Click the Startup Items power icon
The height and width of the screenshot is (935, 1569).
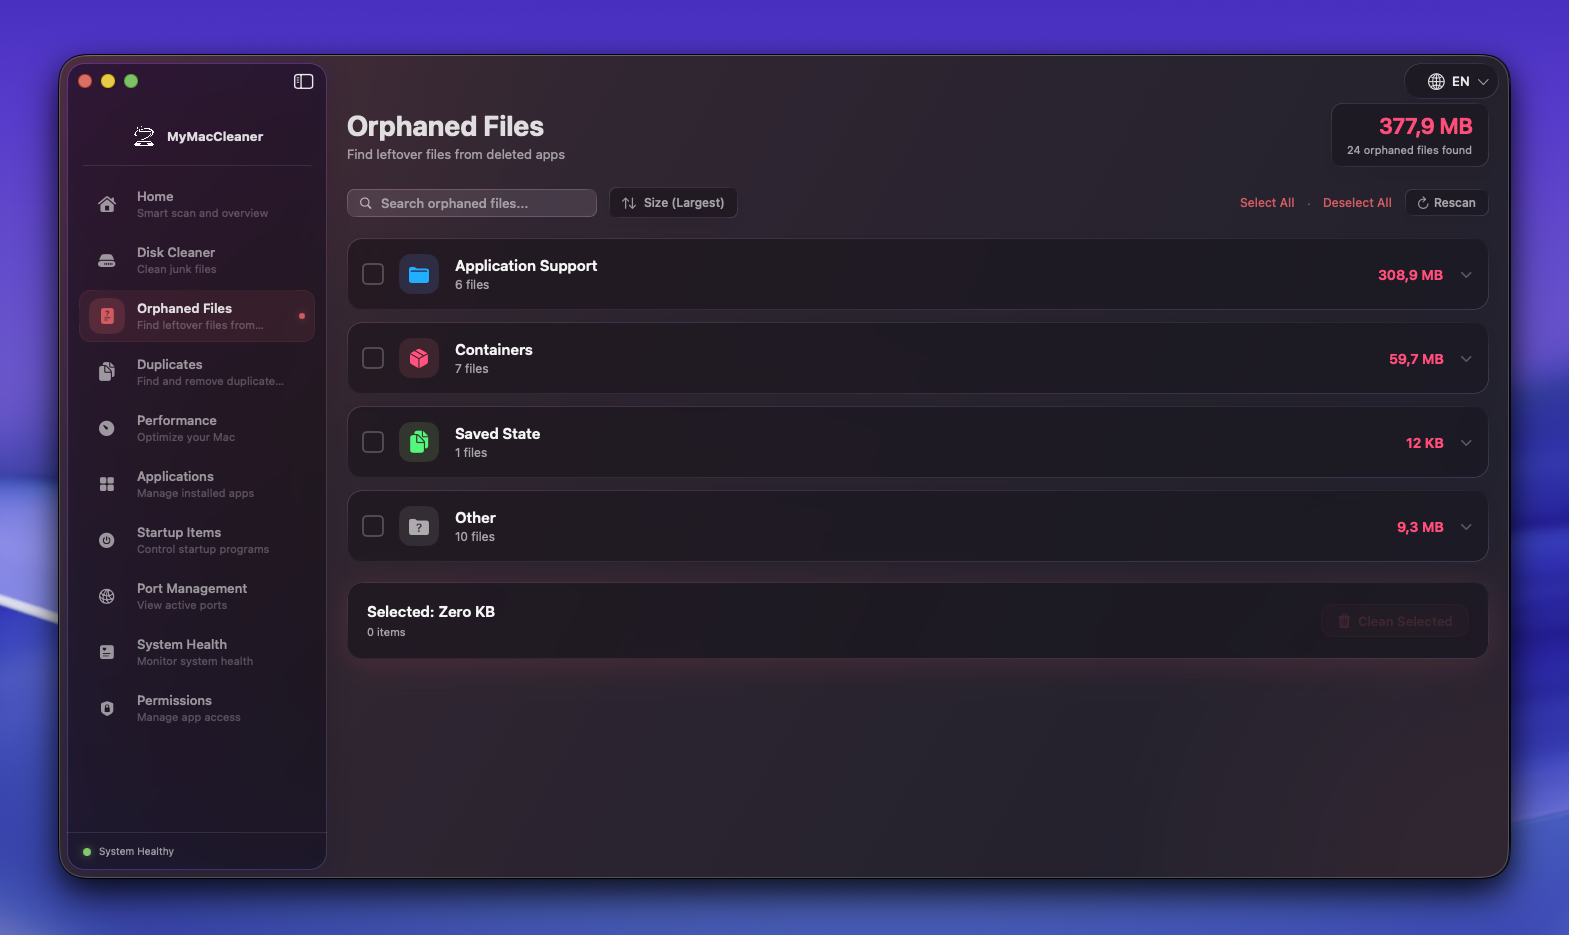click(x=107, y=540)
